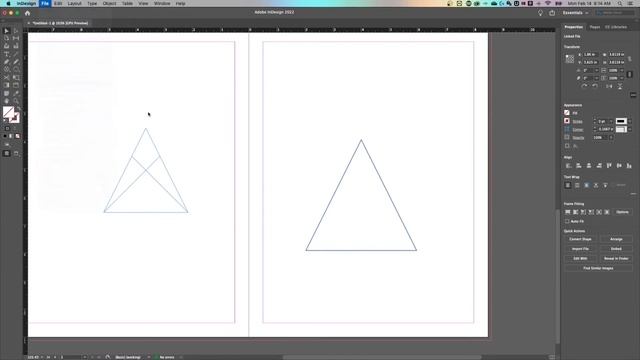Select the Gap tool

coord(16,38)
